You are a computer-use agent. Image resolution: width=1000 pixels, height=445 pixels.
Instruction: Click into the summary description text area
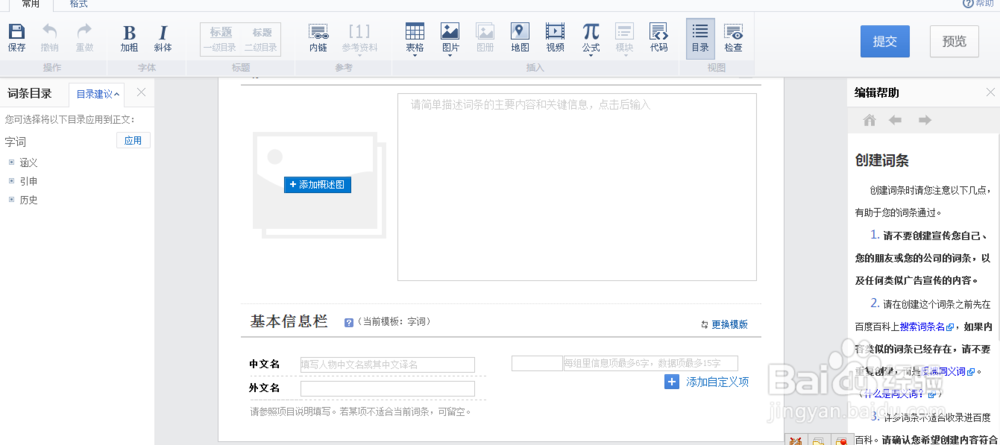point(577,187)
